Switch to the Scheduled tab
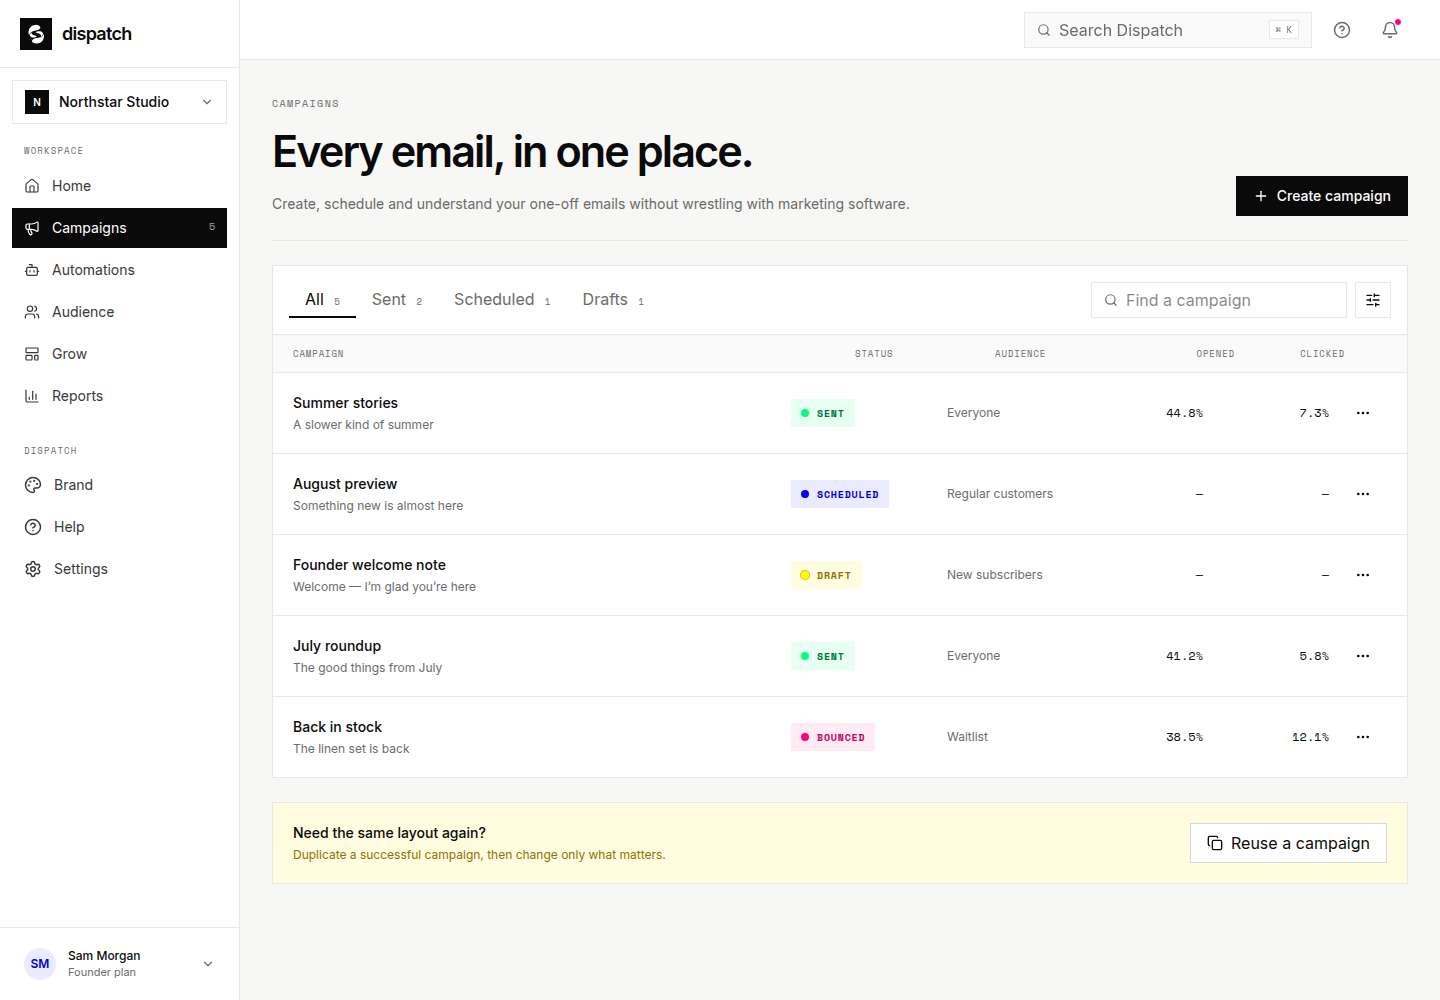 point(502,300)
